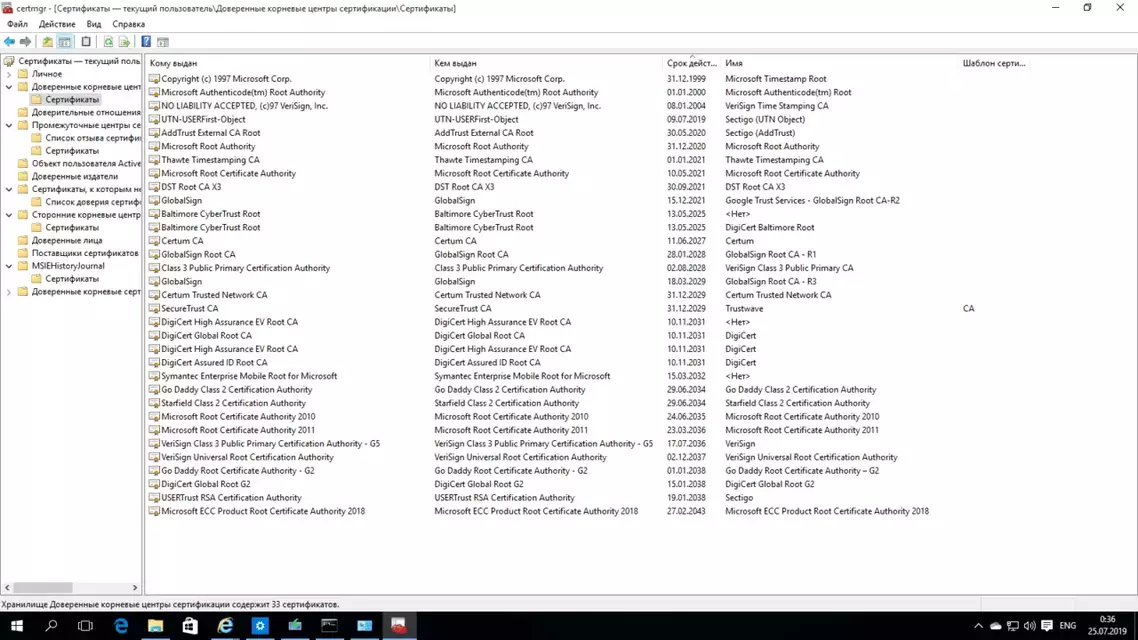Launch Microsoft Edge from the taskbar

click(x=120, y=625)
